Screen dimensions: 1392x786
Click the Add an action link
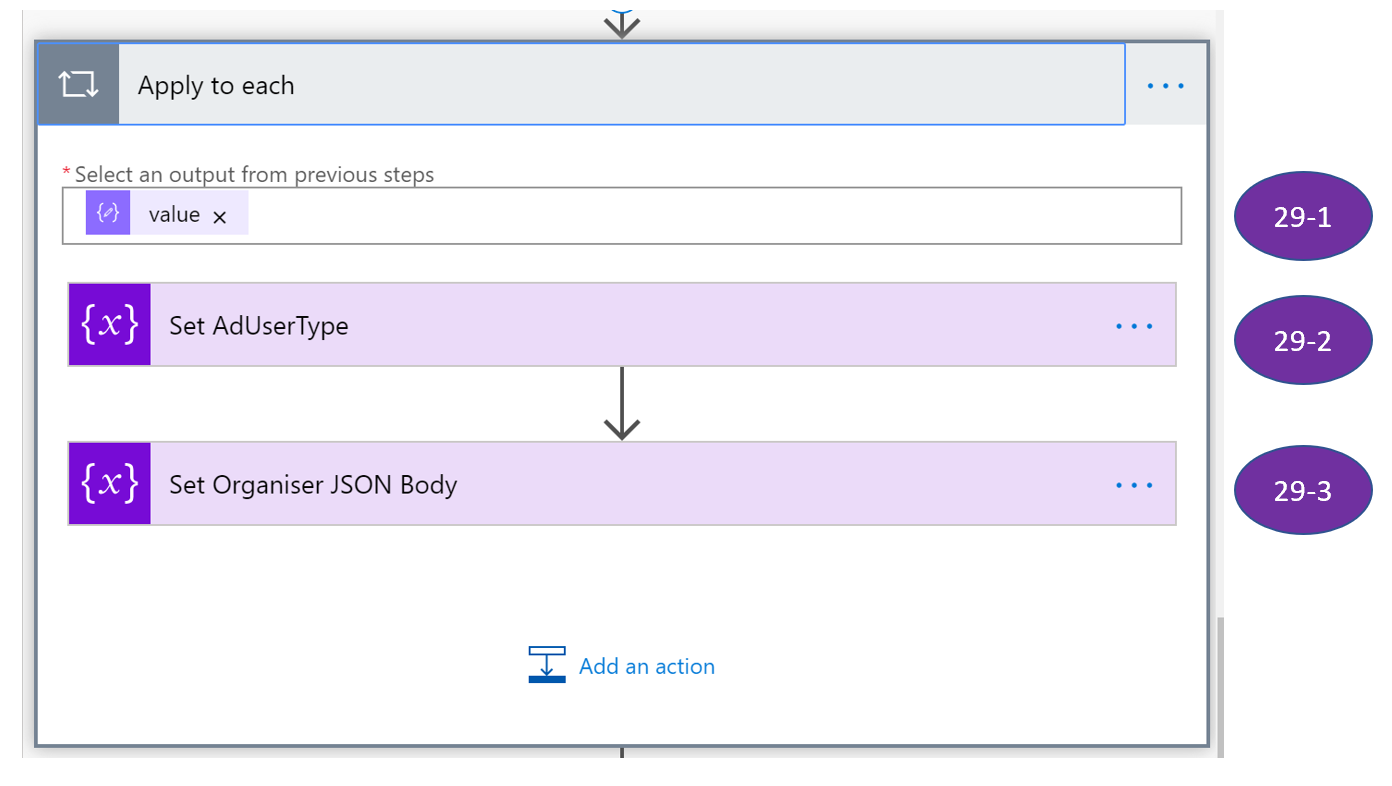646,666
